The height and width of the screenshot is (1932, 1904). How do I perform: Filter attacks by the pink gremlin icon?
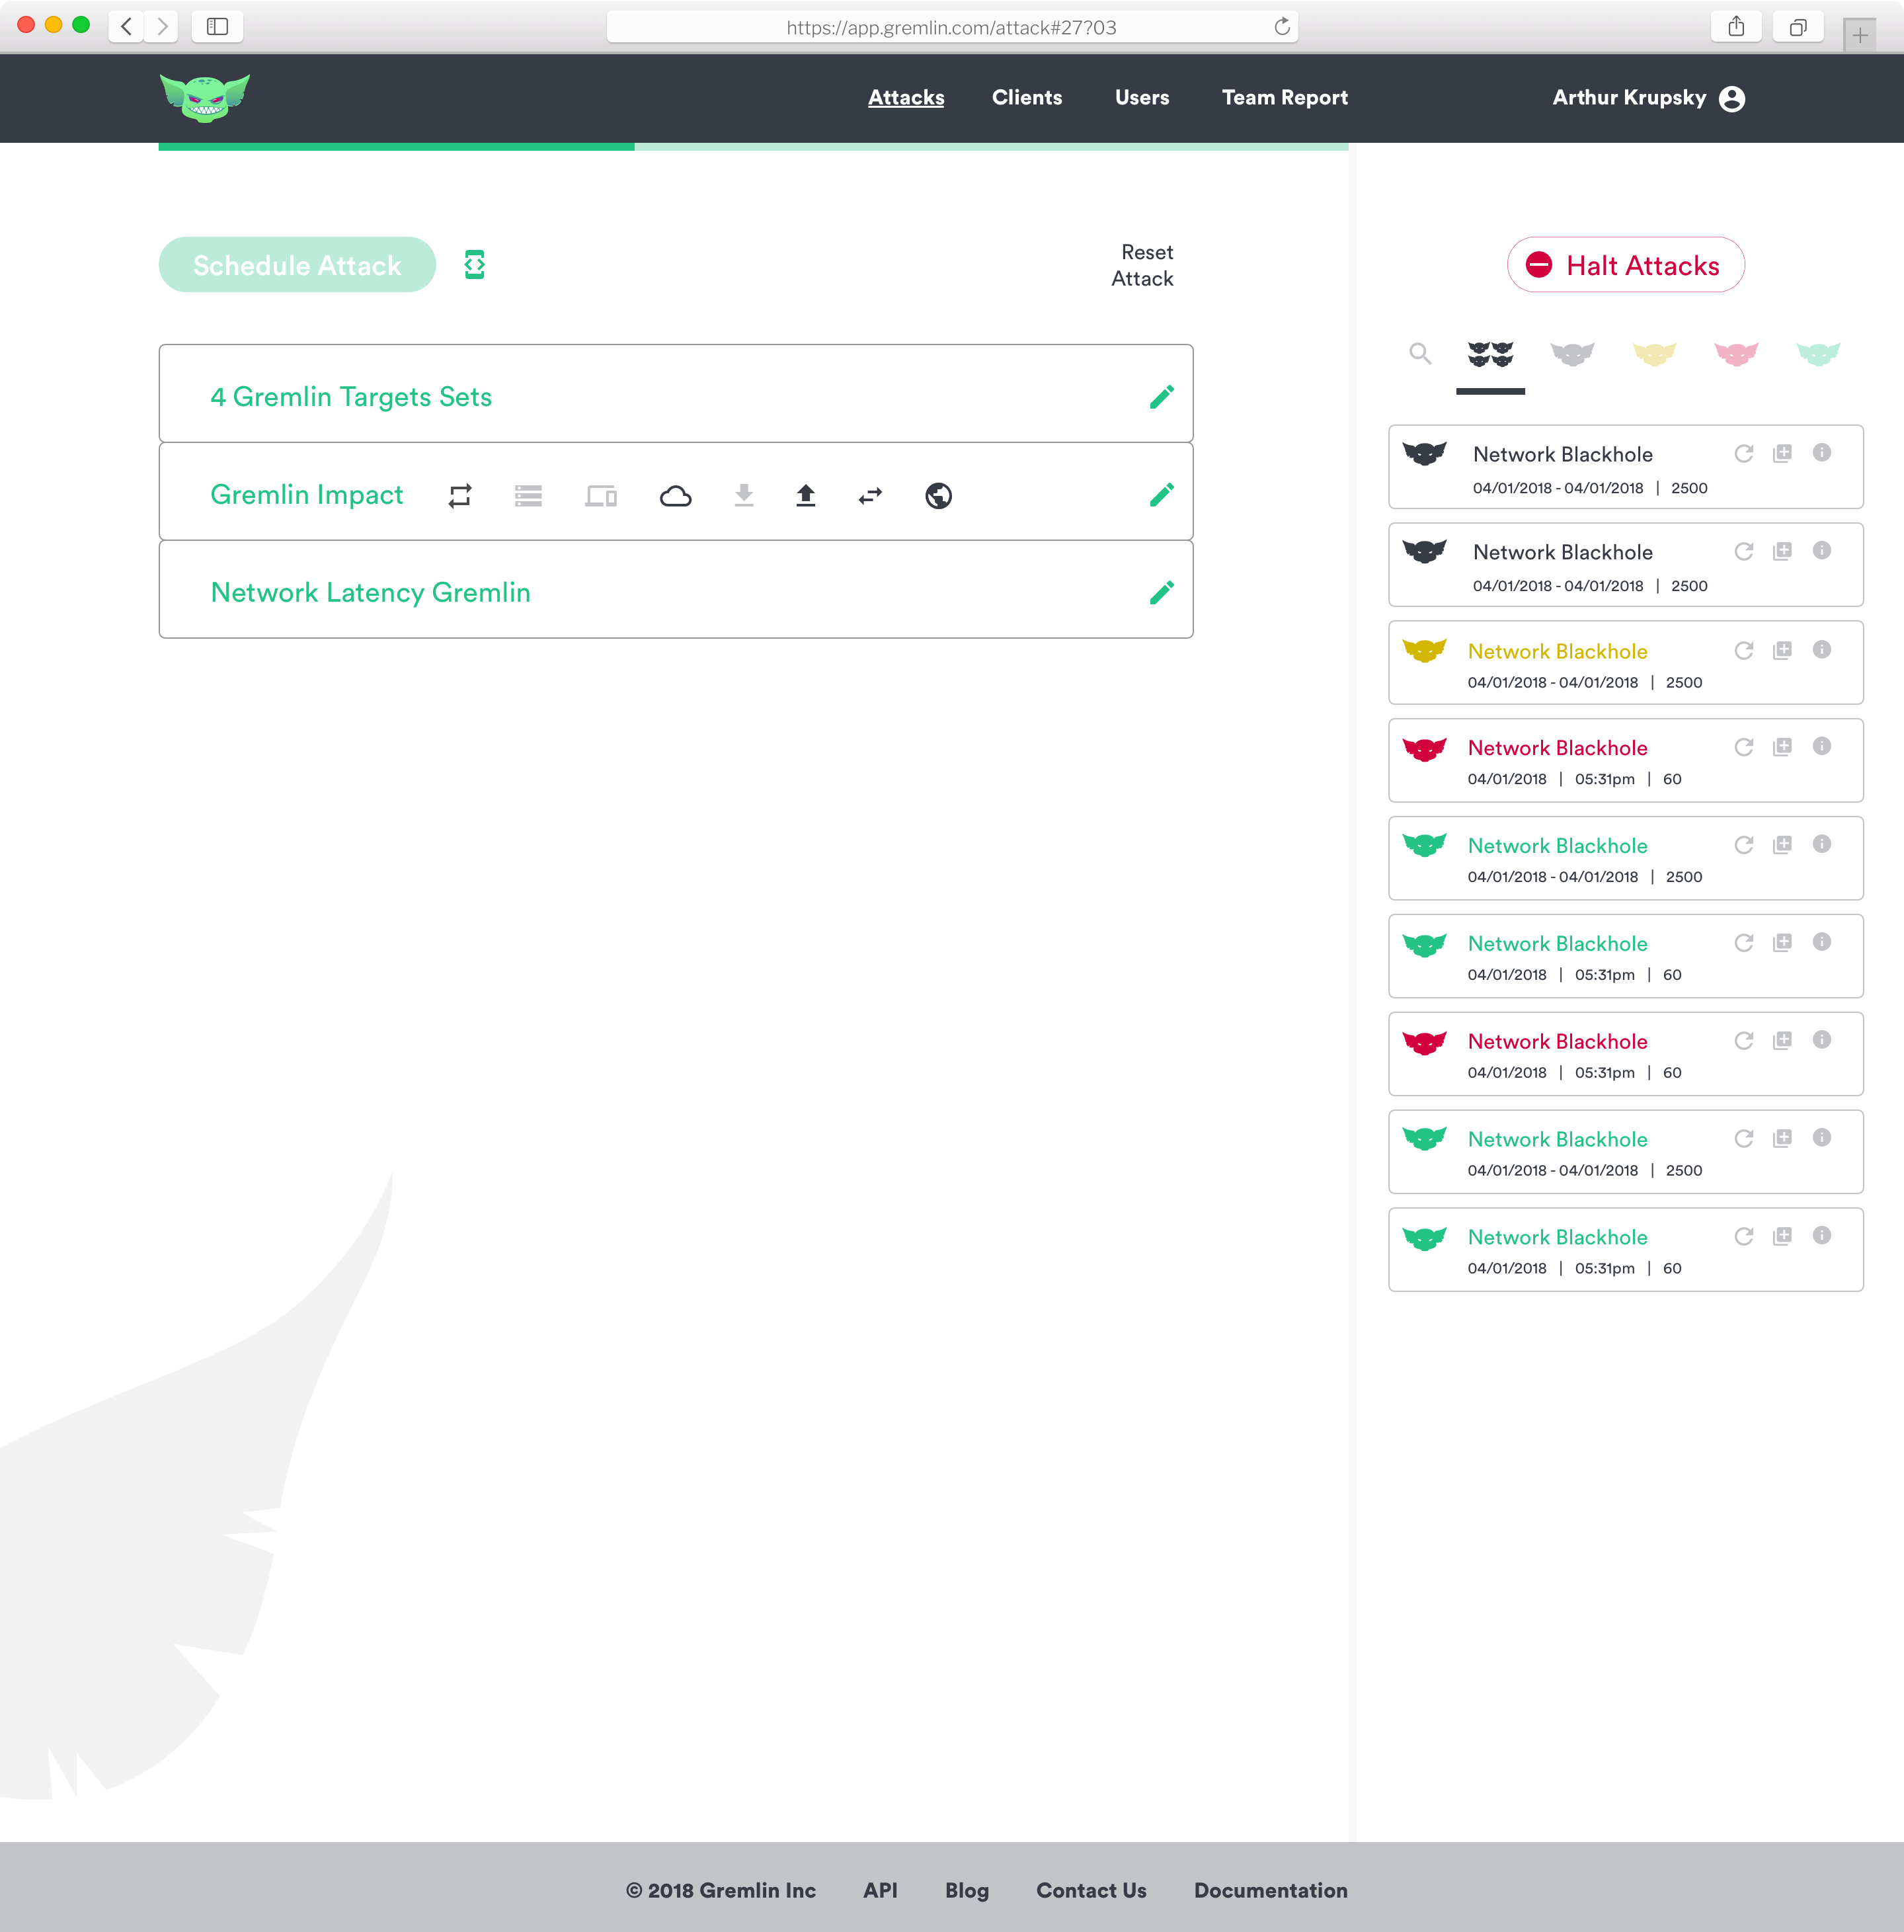pos(1736,354)
